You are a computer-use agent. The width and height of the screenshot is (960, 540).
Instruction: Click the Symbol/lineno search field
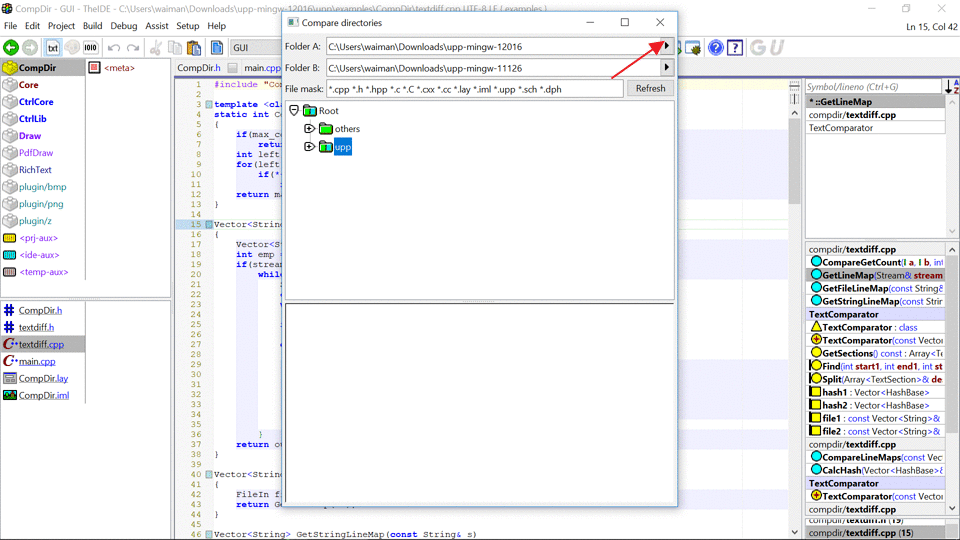(872, 87)
